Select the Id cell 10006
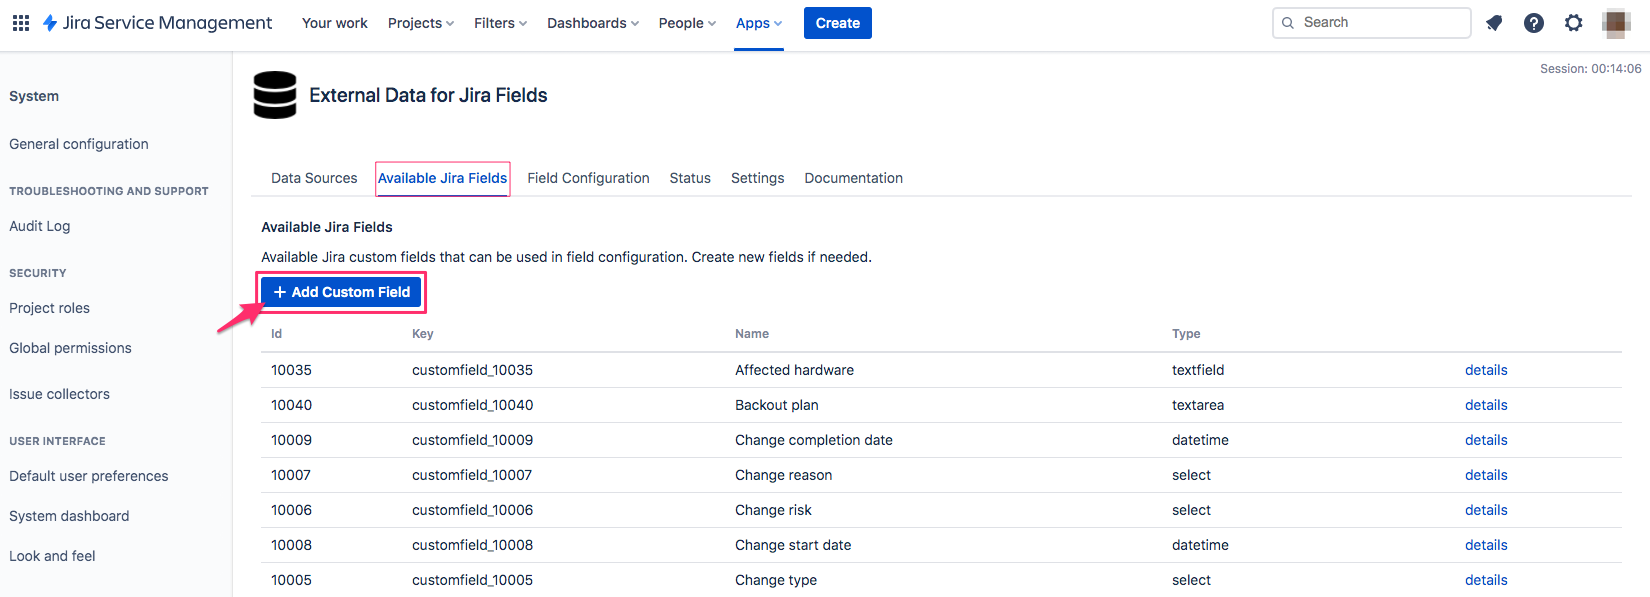Screen dimensions: 1650x597 click(291, 510)
